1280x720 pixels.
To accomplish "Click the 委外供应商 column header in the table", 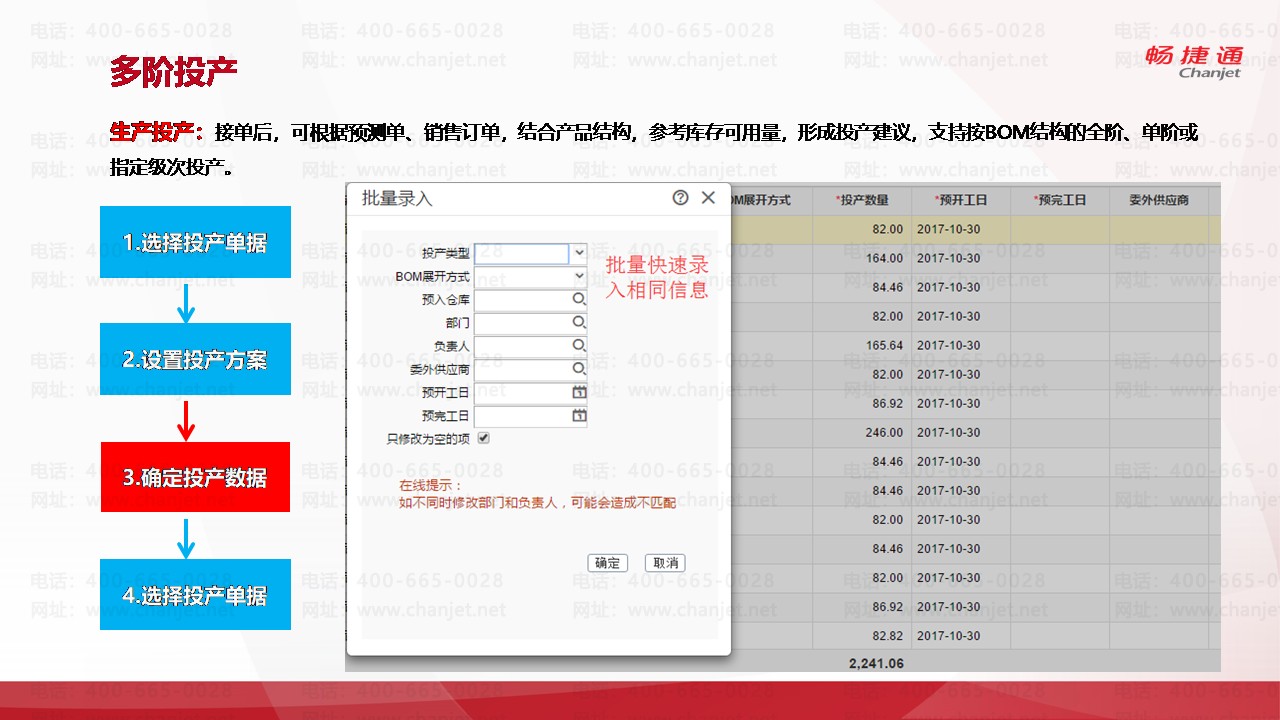I will (x=1158, y=200).
